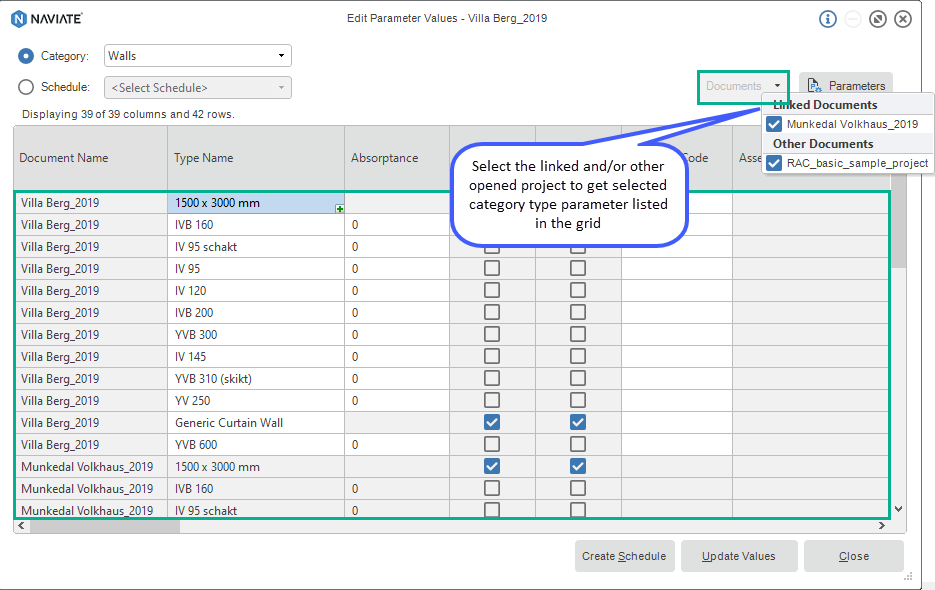Toggle the checkbox in the Generic Curtain Wall row
Viewport: 935px width, 590px height.
tap(491, 422)
